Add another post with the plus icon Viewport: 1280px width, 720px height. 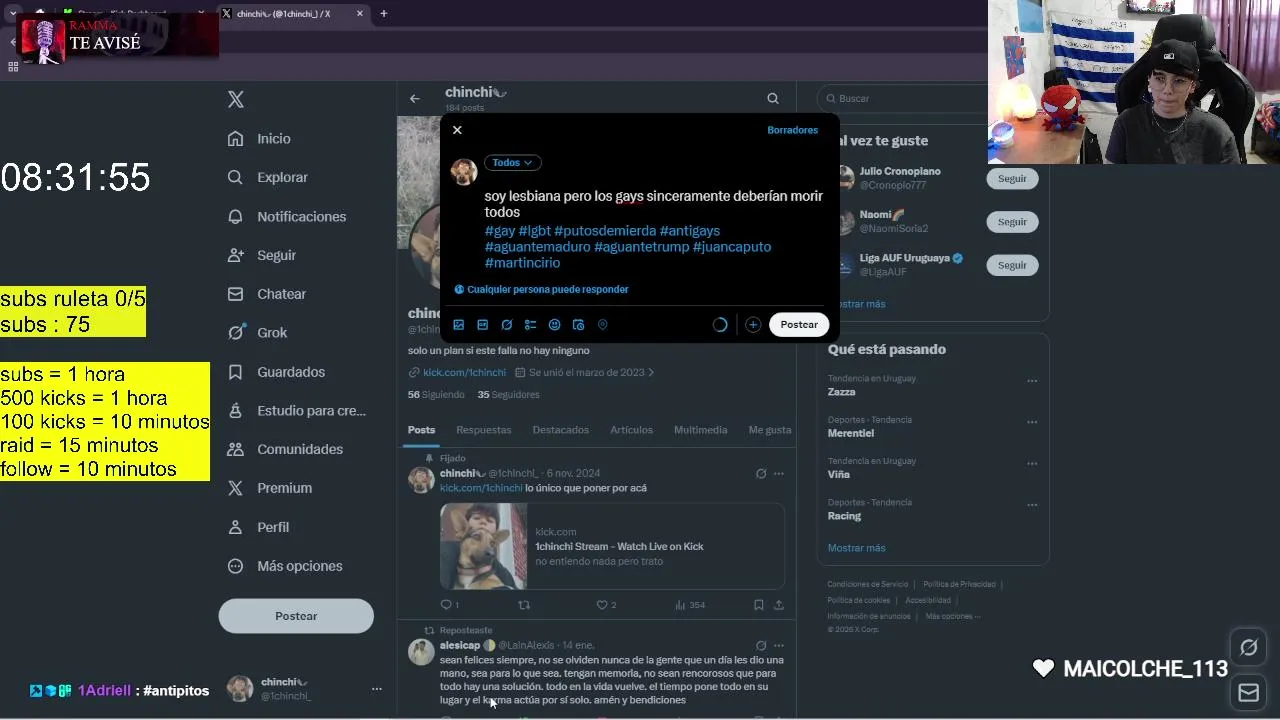[x=753, y=325]
